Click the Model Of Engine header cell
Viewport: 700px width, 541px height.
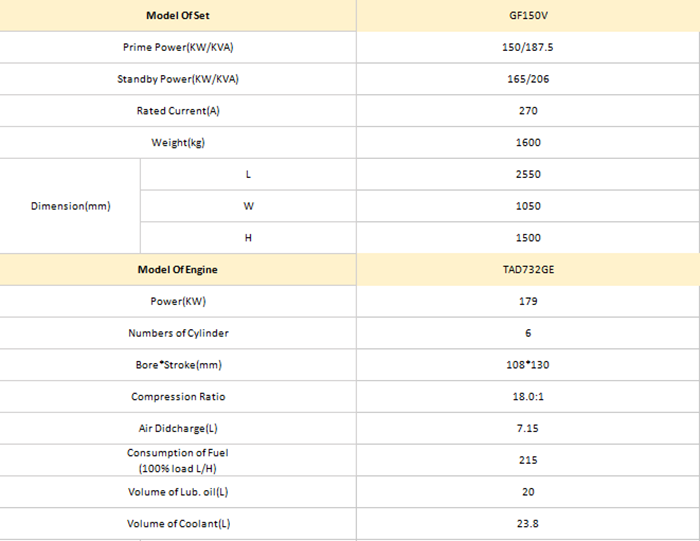178,270
